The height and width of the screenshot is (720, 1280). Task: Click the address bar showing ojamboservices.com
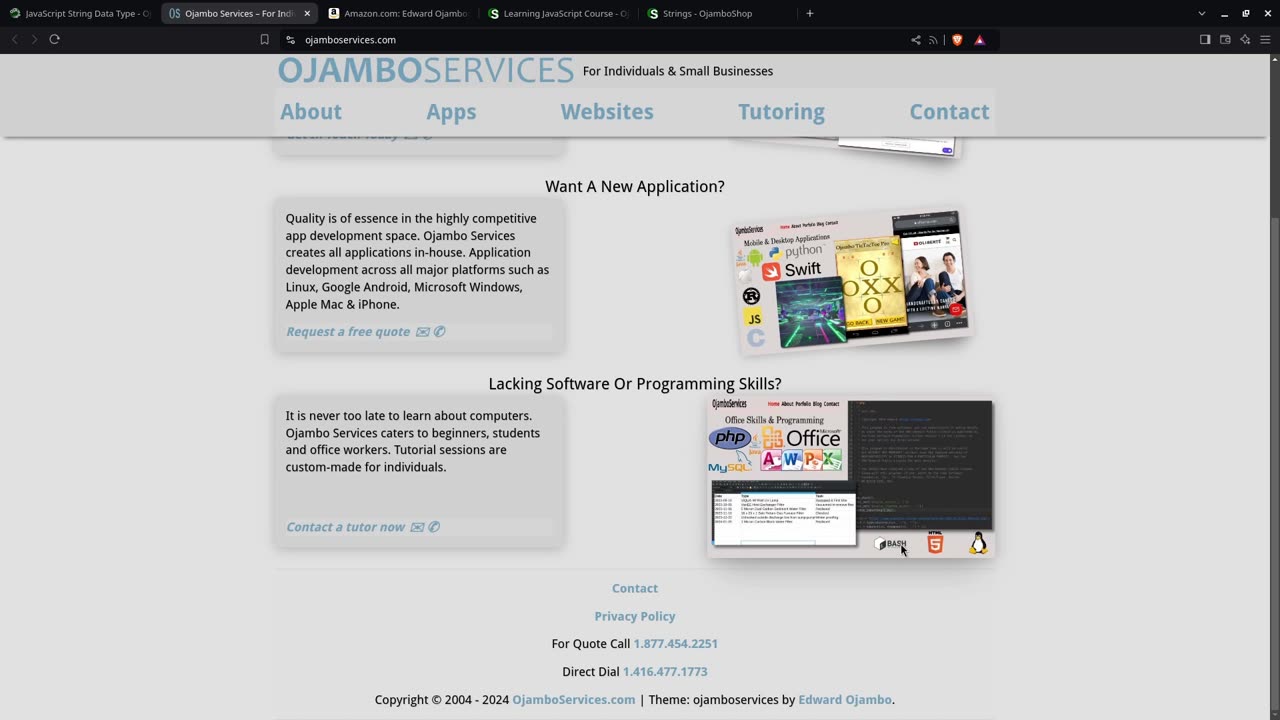[600, 40]
